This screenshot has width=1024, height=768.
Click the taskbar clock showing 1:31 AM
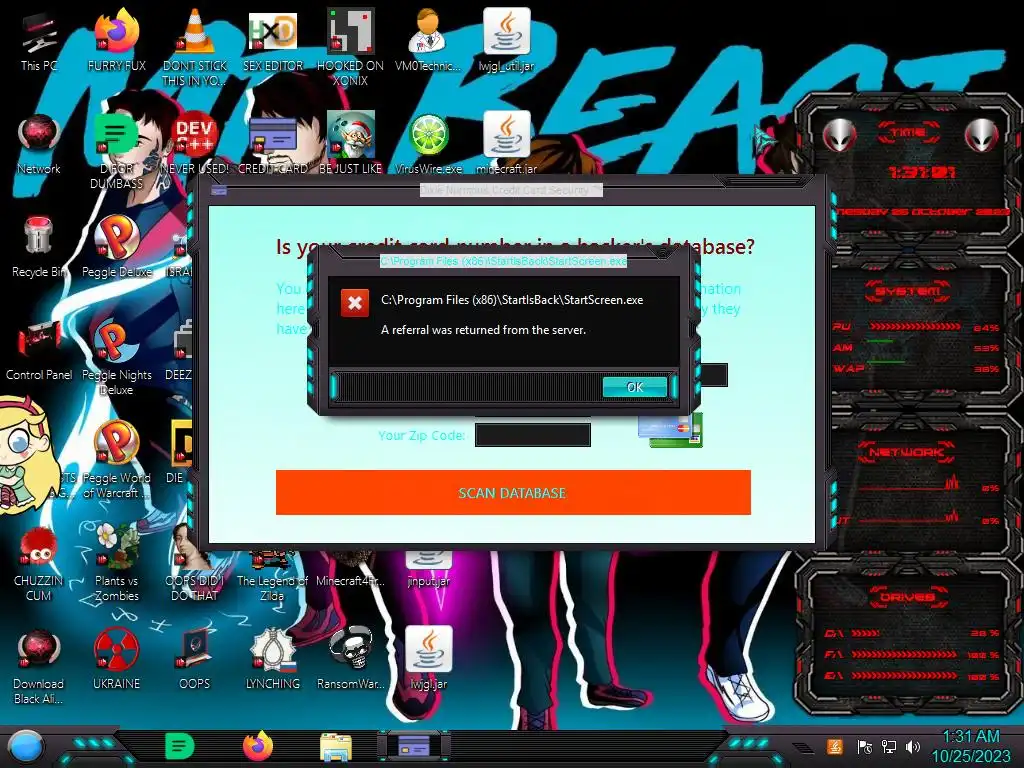(971, 746)
